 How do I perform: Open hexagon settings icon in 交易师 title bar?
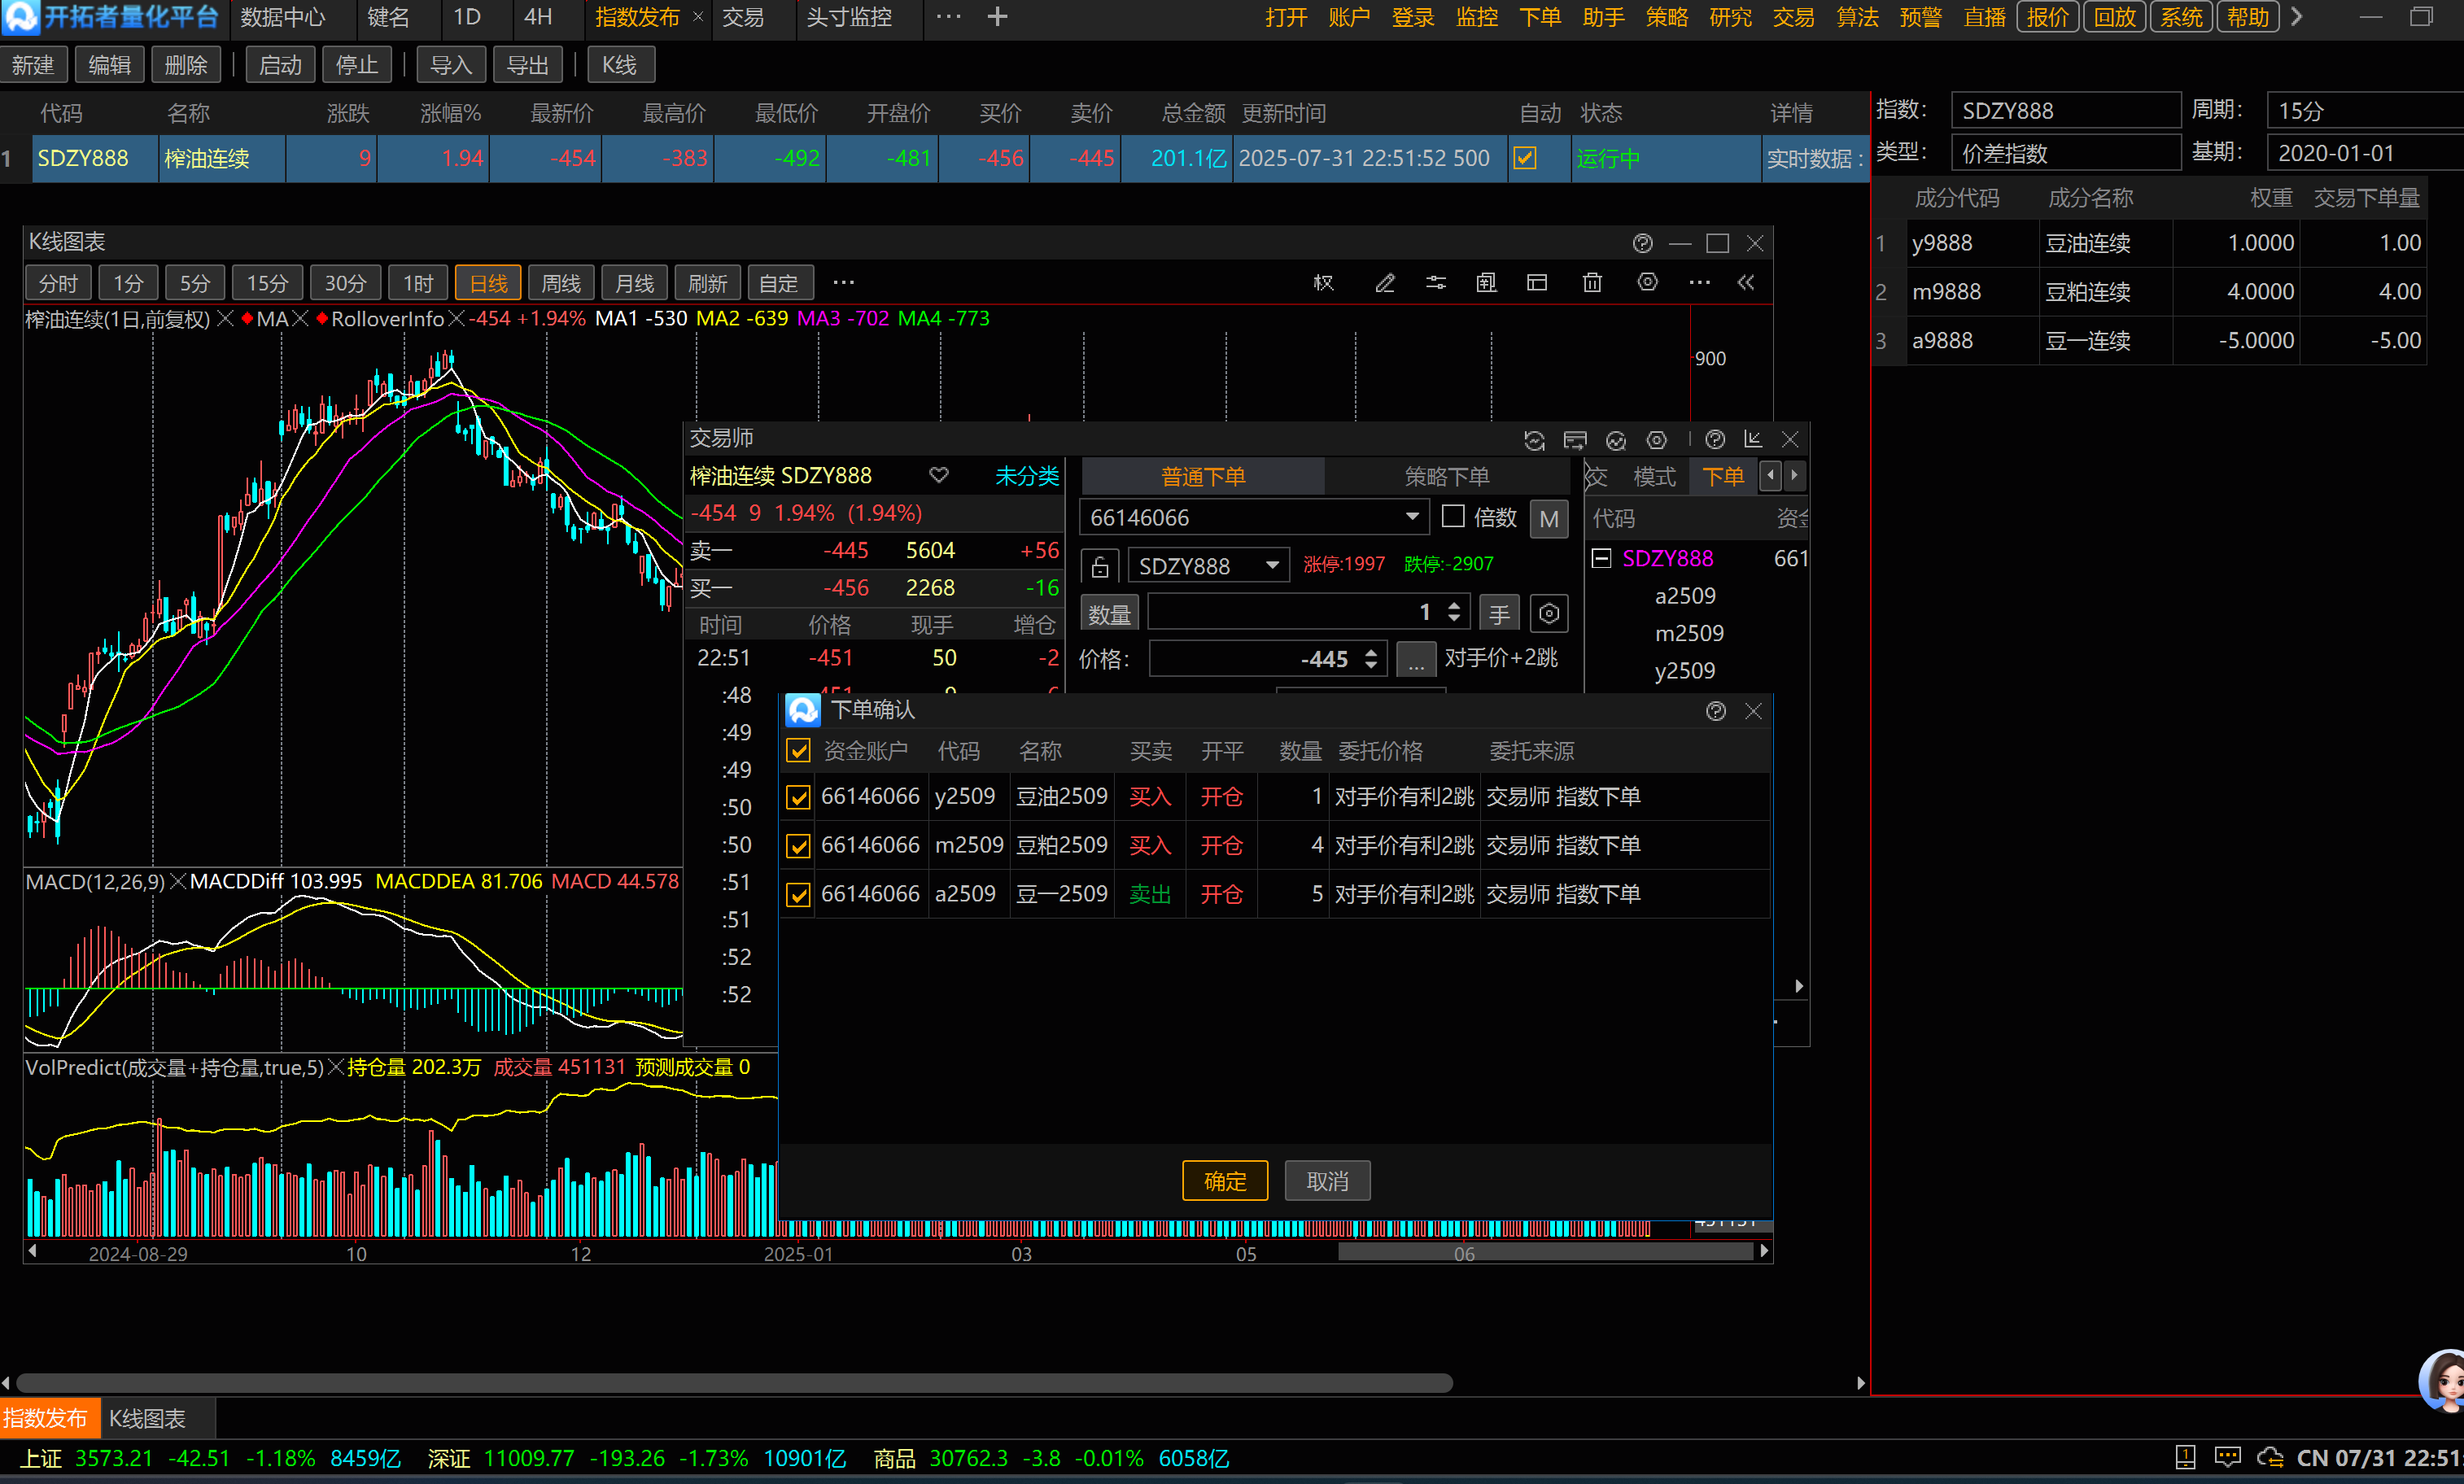1657,440
